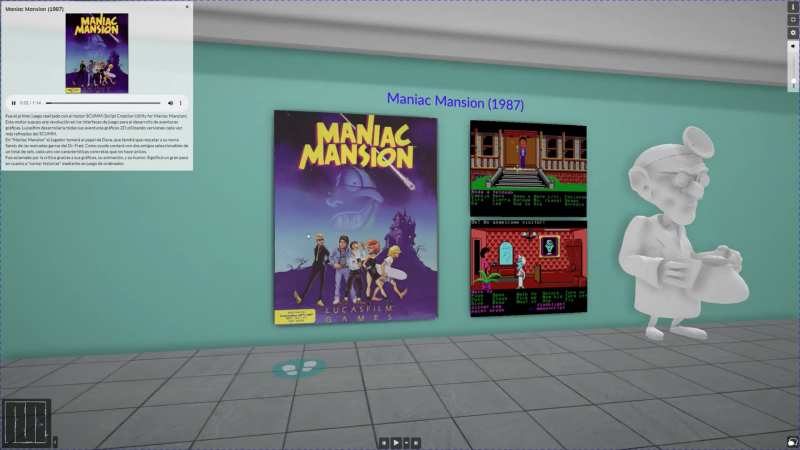Open the settings gear icon
Screen dimensions: 800x450
793,33
